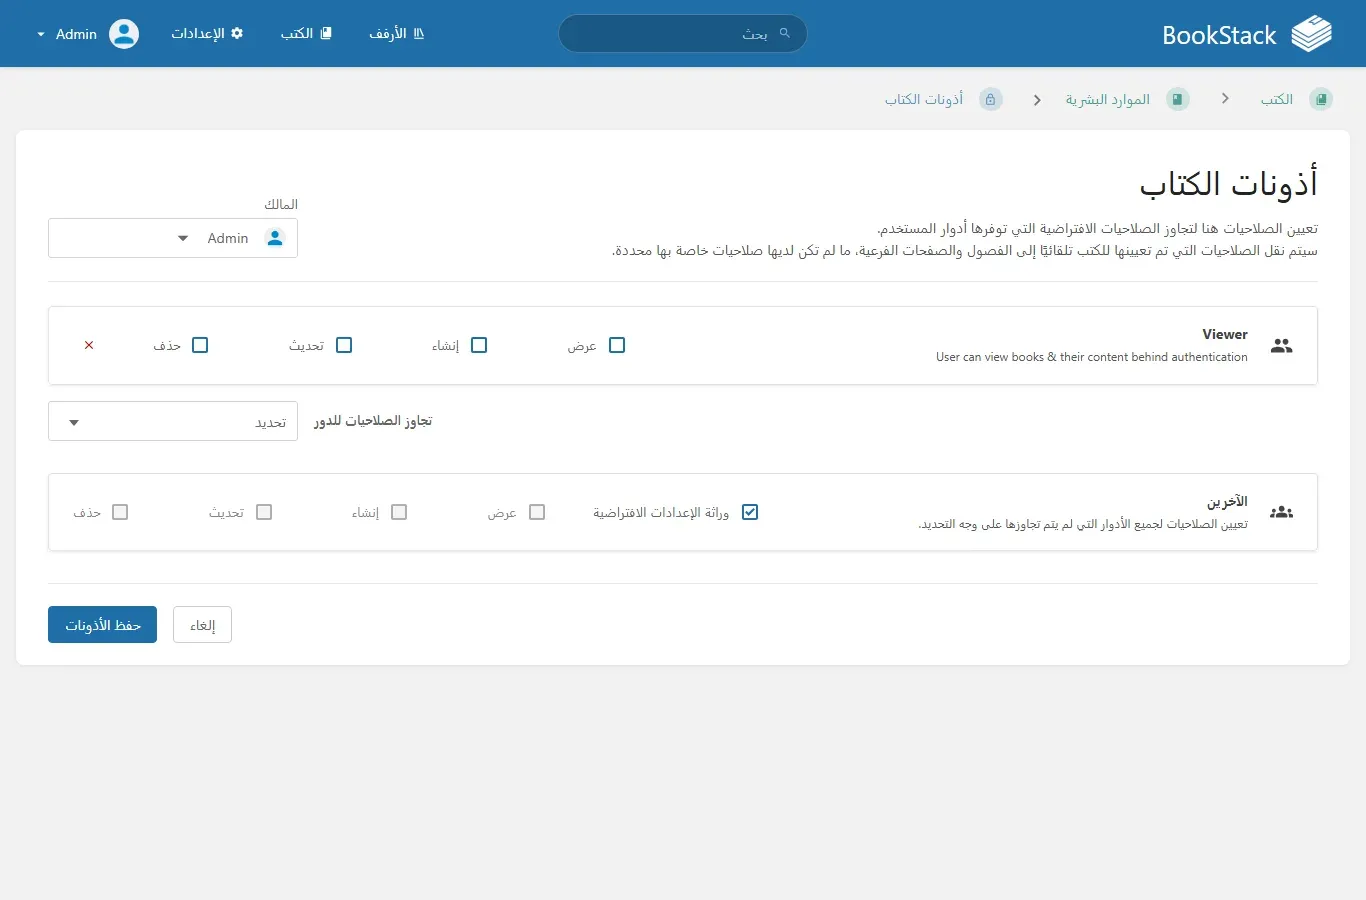
Task: Open الأرفف in the top navigation
Action: (397, 33)
